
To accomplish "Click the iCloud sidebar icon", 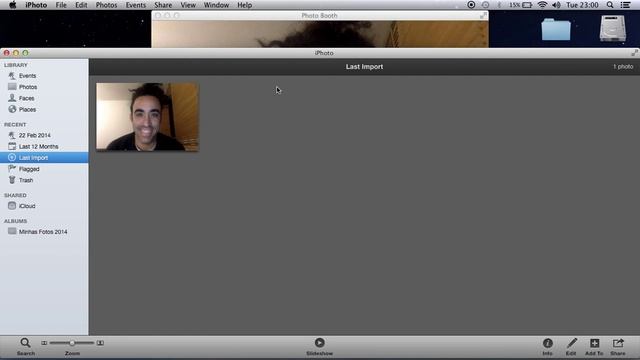I will 12,206.
